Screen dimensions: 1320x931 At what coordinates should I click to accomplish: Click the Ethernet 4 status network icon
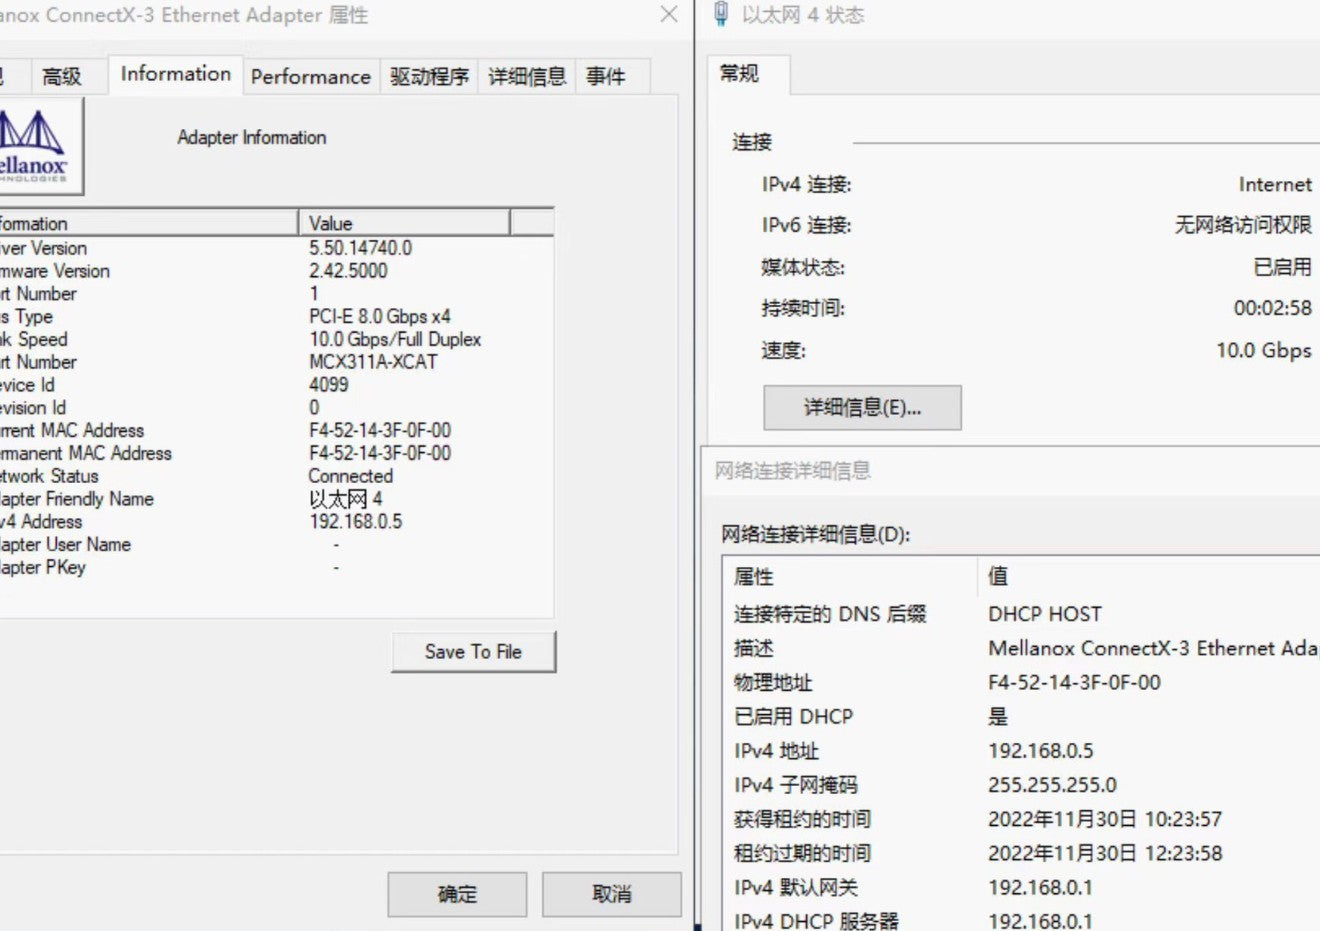pyautogui.click(x=720, y=14)
